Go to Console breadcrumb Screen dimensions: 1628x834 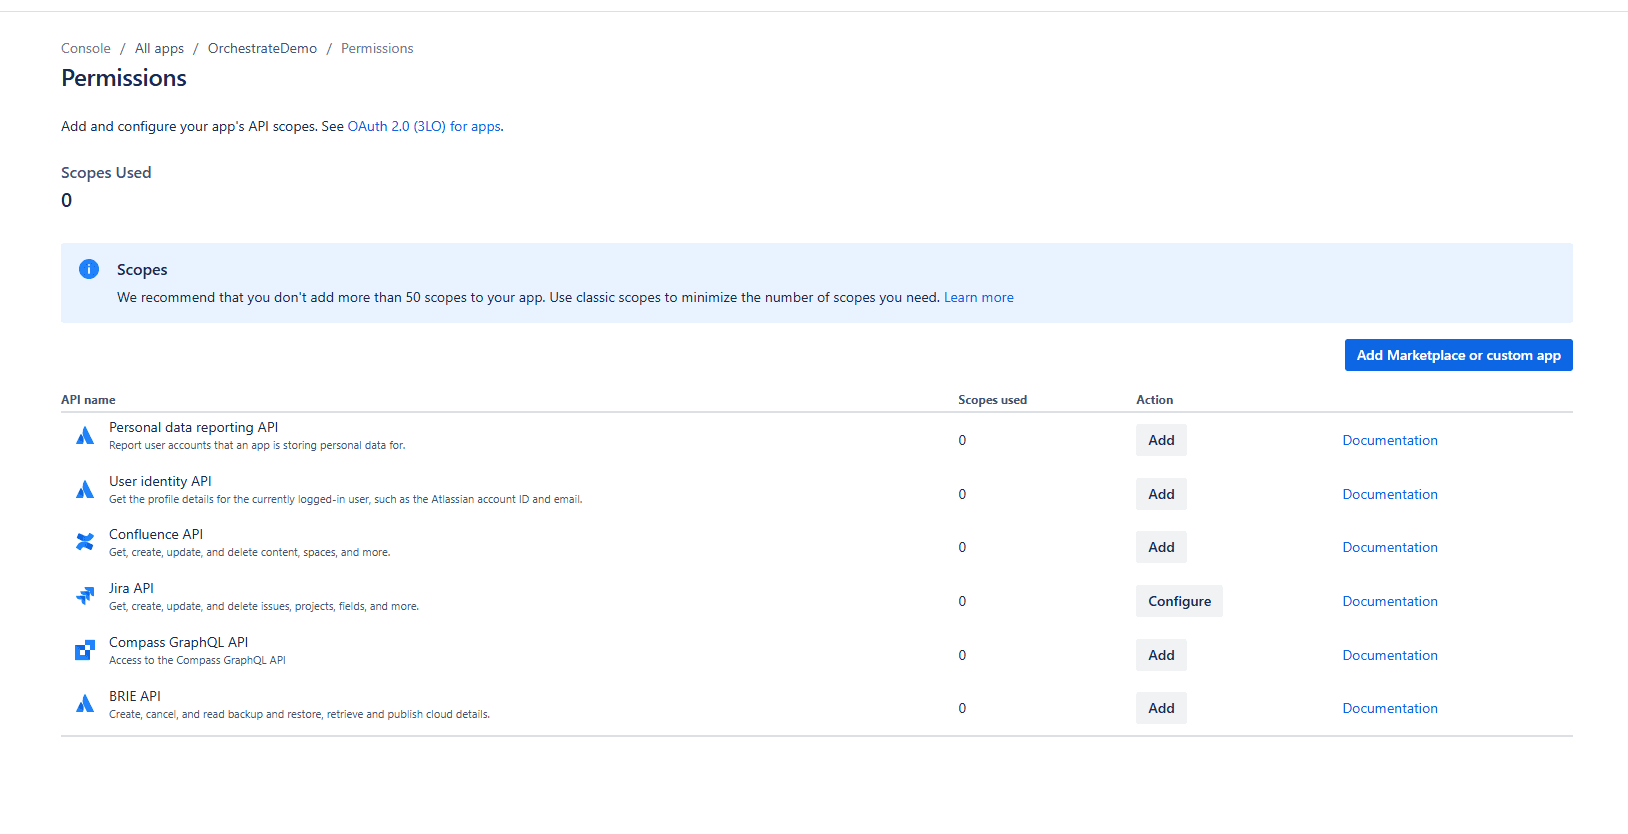[x=86, y=48]
